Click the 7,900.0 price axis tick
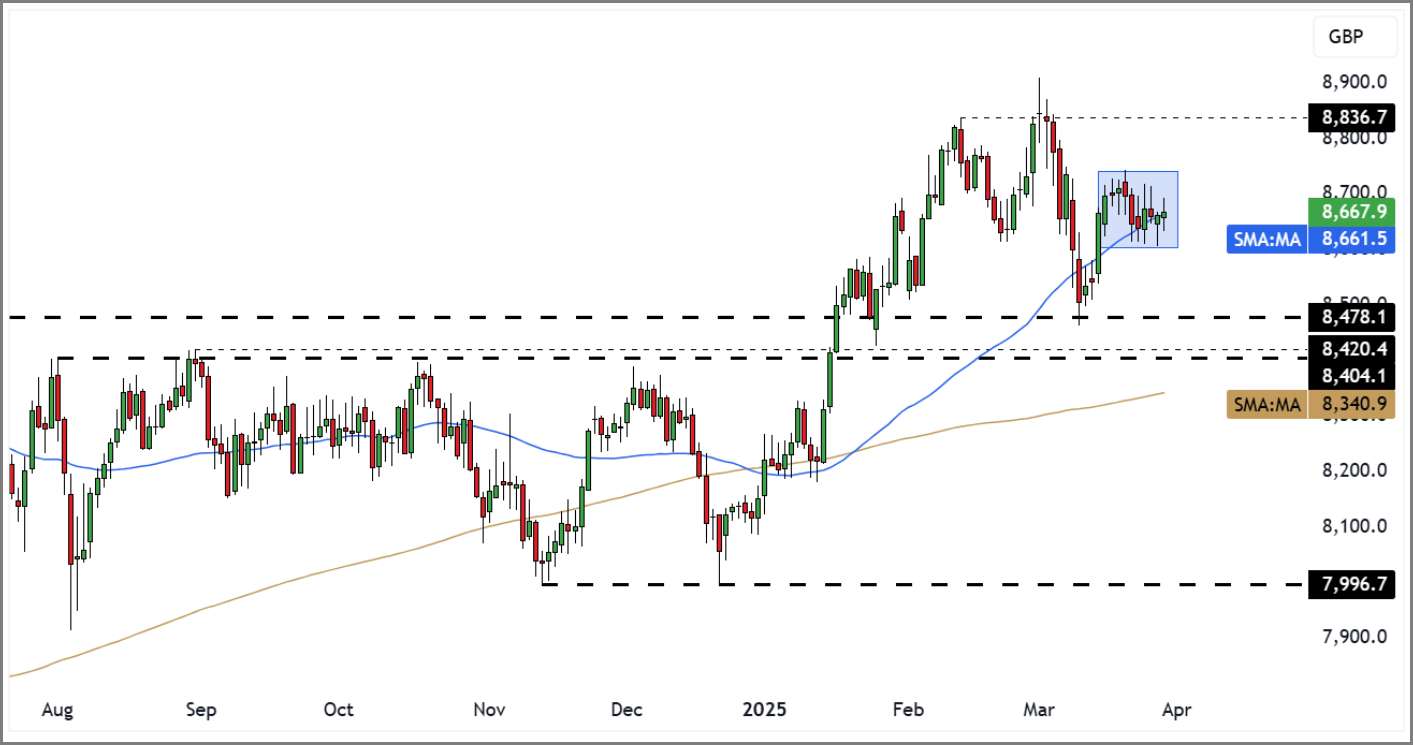 (1354, 637)
